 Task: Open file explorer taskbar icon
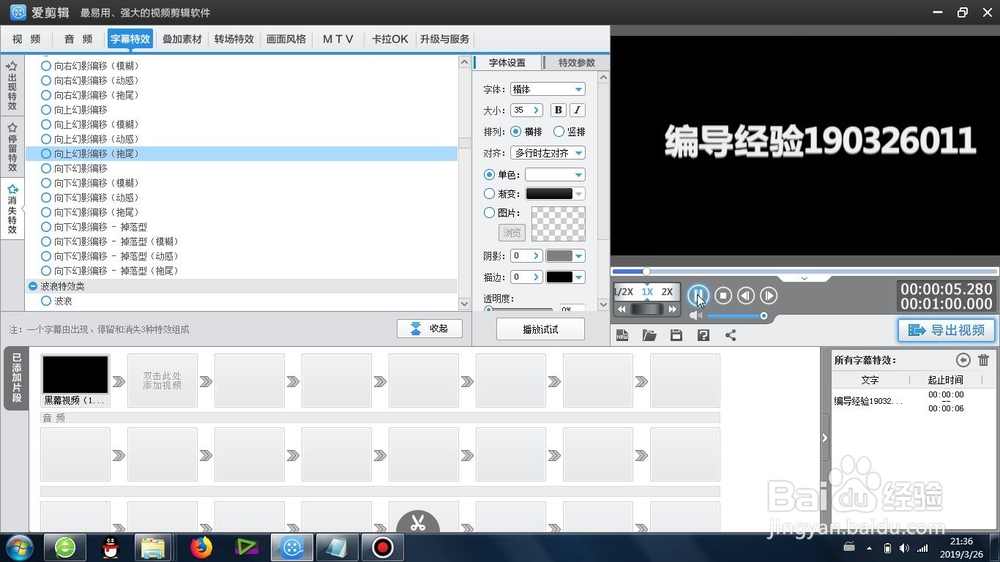click(x=153, y=547)
